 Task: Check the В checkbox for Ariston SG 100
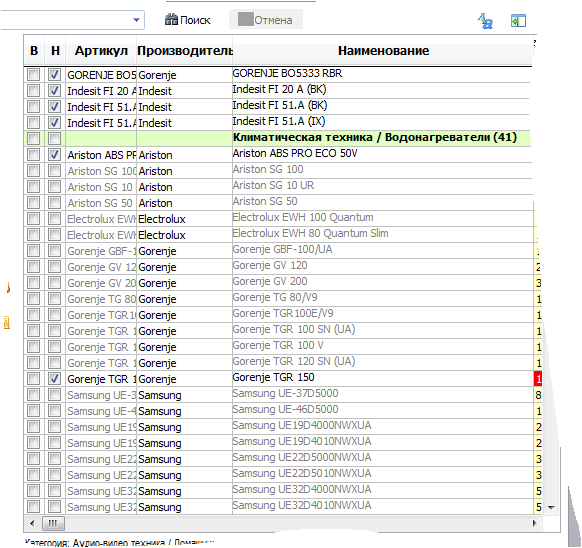click(x=33, y=171)
